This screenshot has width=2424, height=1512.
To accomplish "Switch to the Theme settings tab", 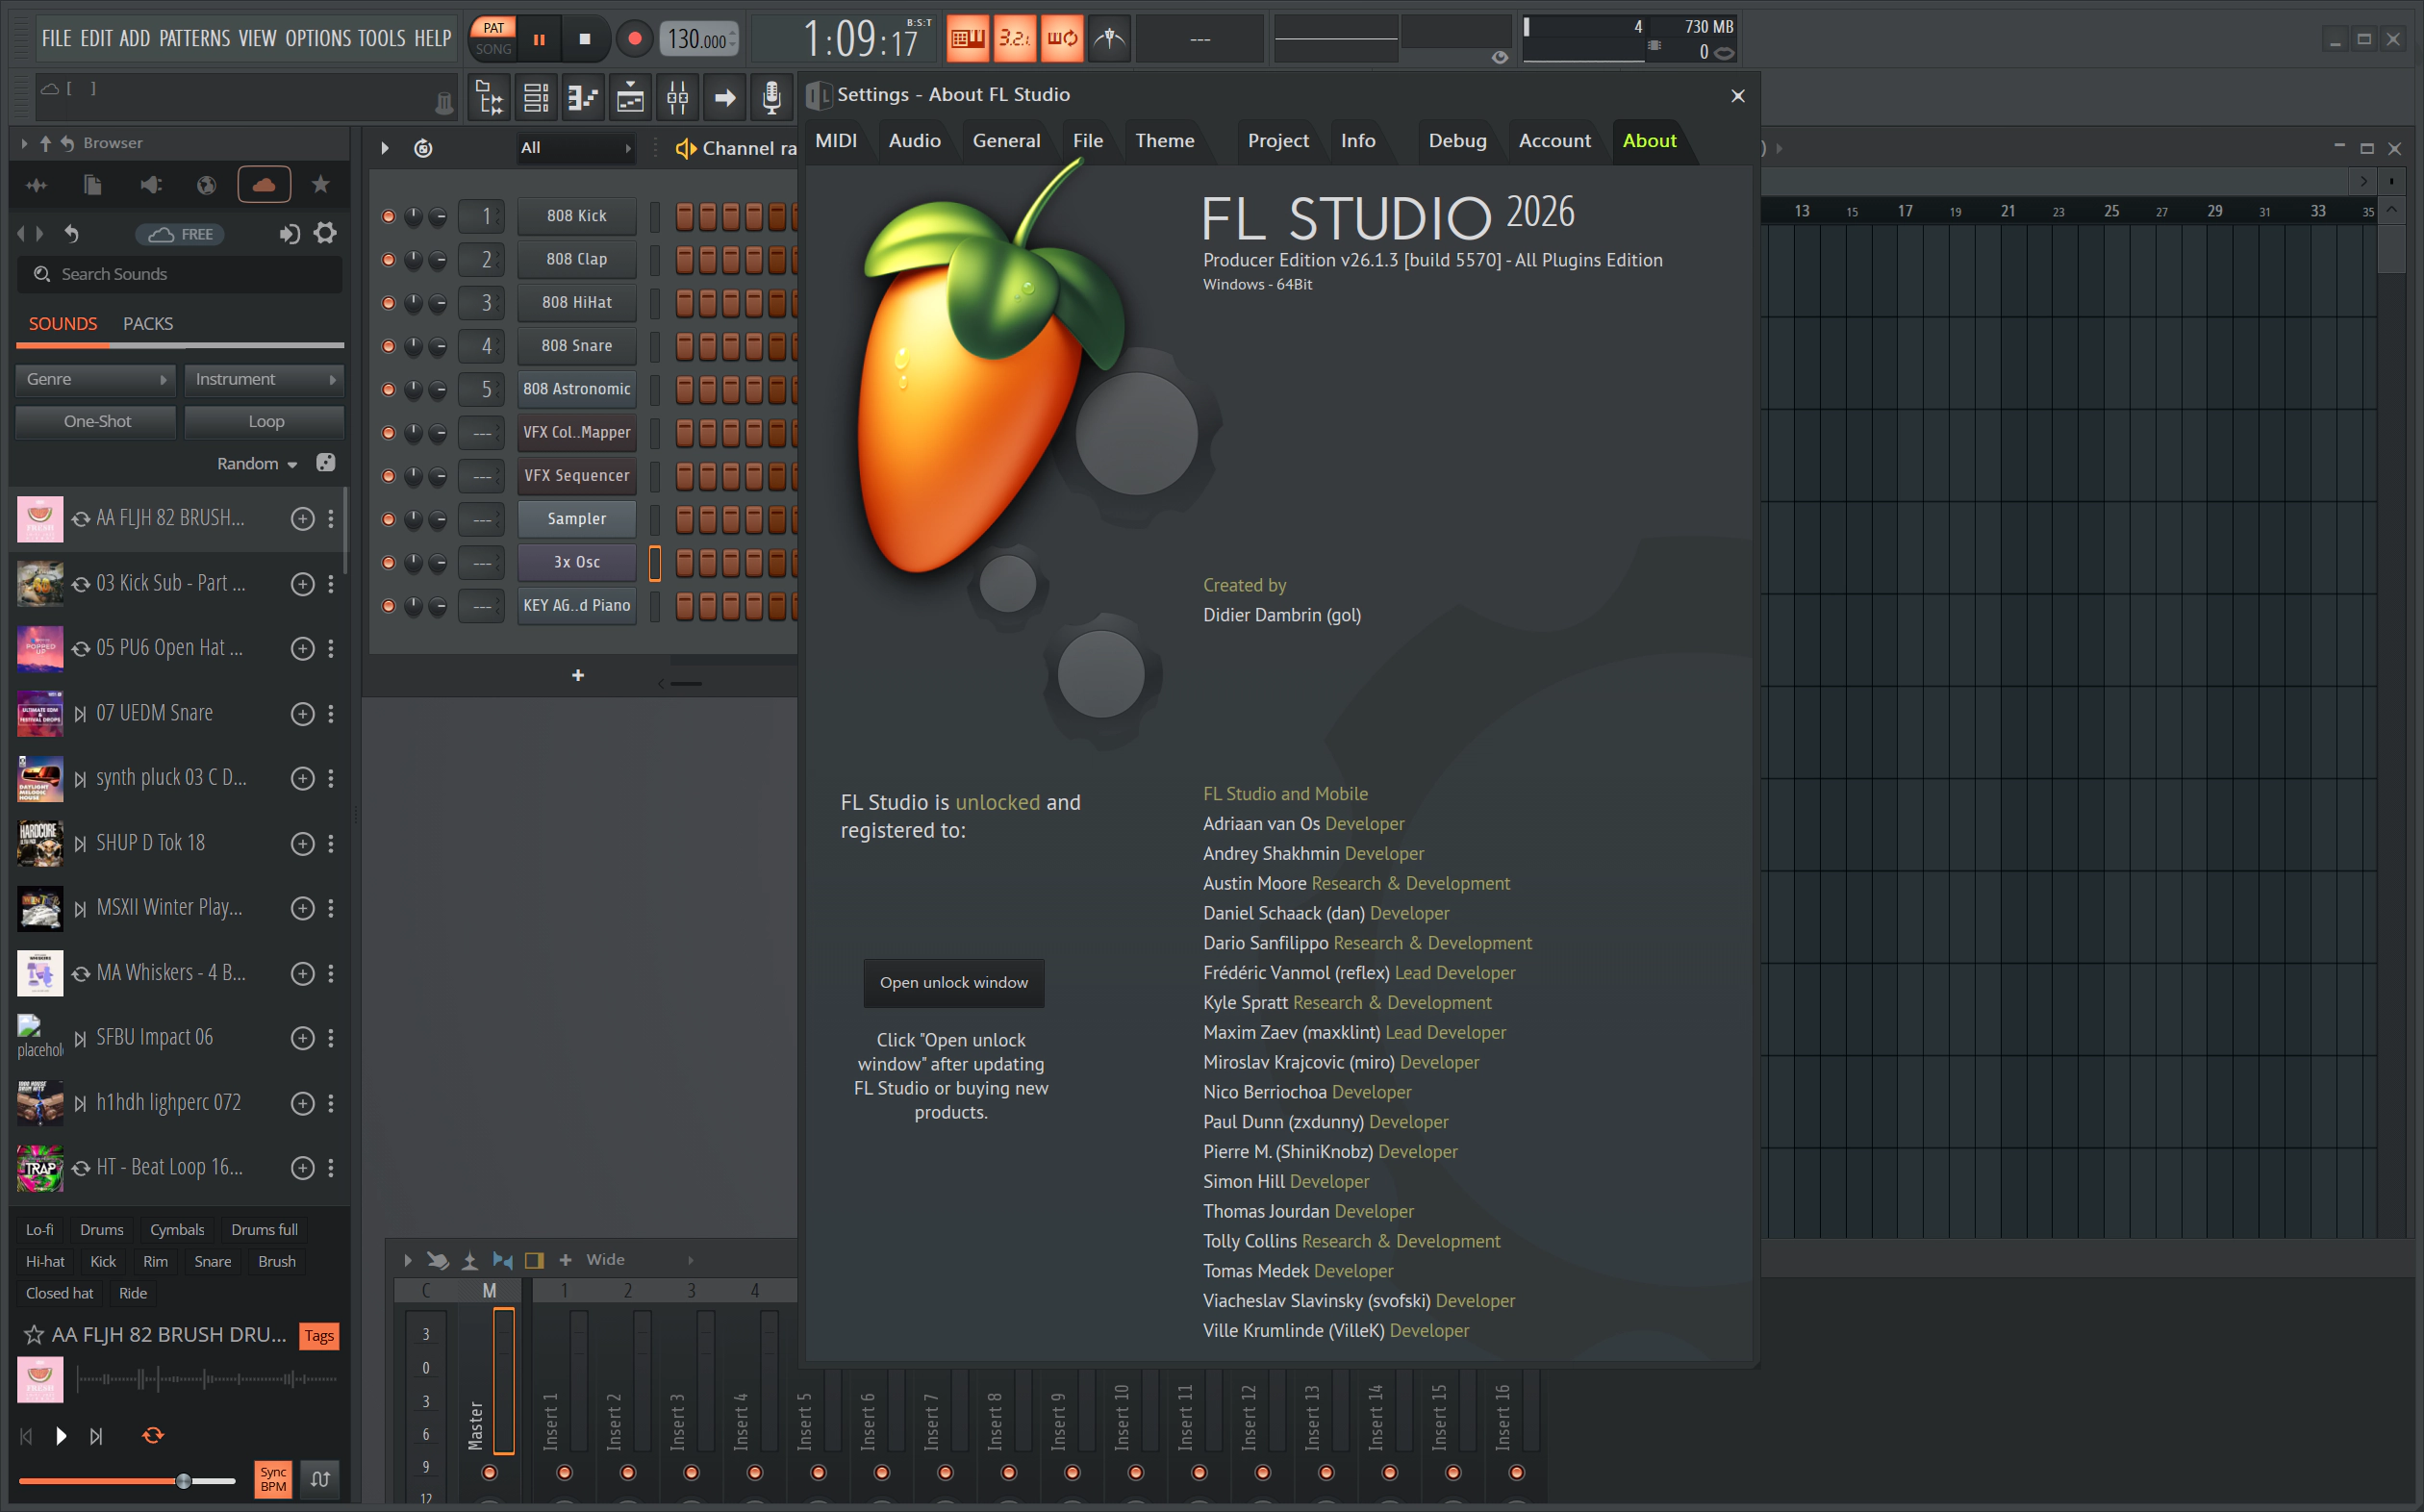I will (x=1164, y=141).
